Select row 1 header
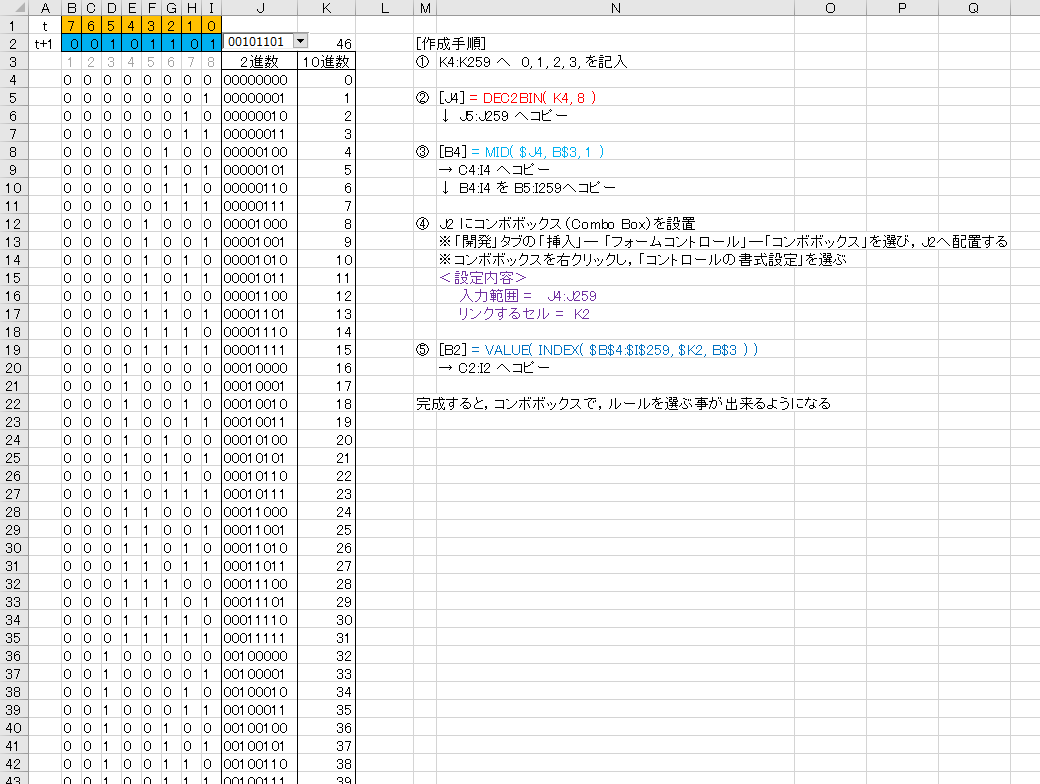The width and height of the screenshot is (1040, 784). pyautogui.click(x=13, y=26)
